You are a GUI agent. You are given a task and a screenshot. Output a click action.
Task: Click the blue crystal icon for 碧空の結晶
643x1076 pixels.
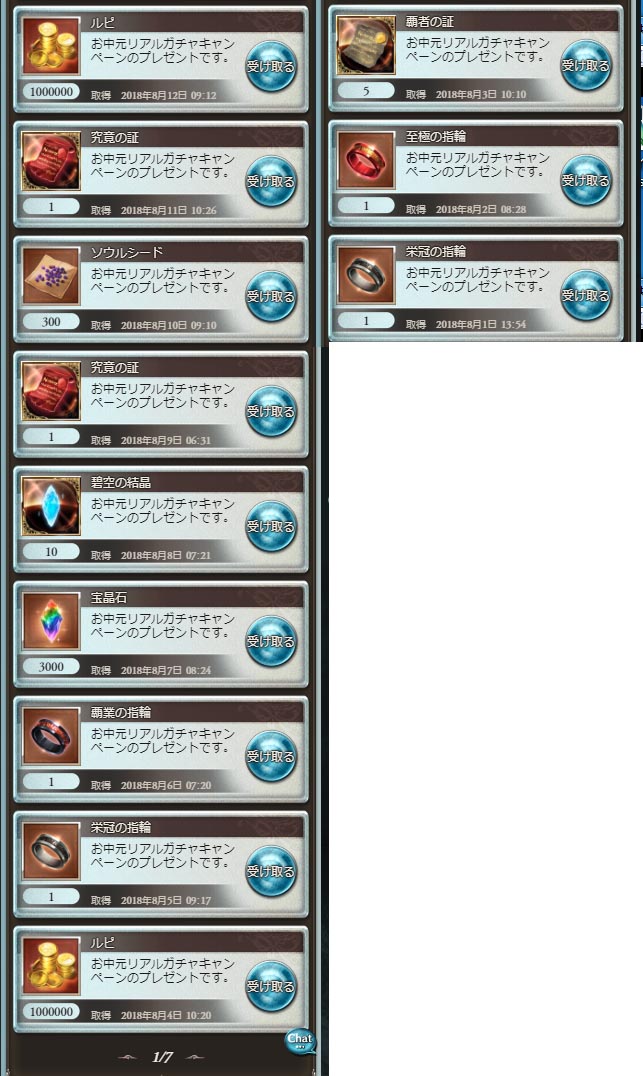[x=51, y=506]
